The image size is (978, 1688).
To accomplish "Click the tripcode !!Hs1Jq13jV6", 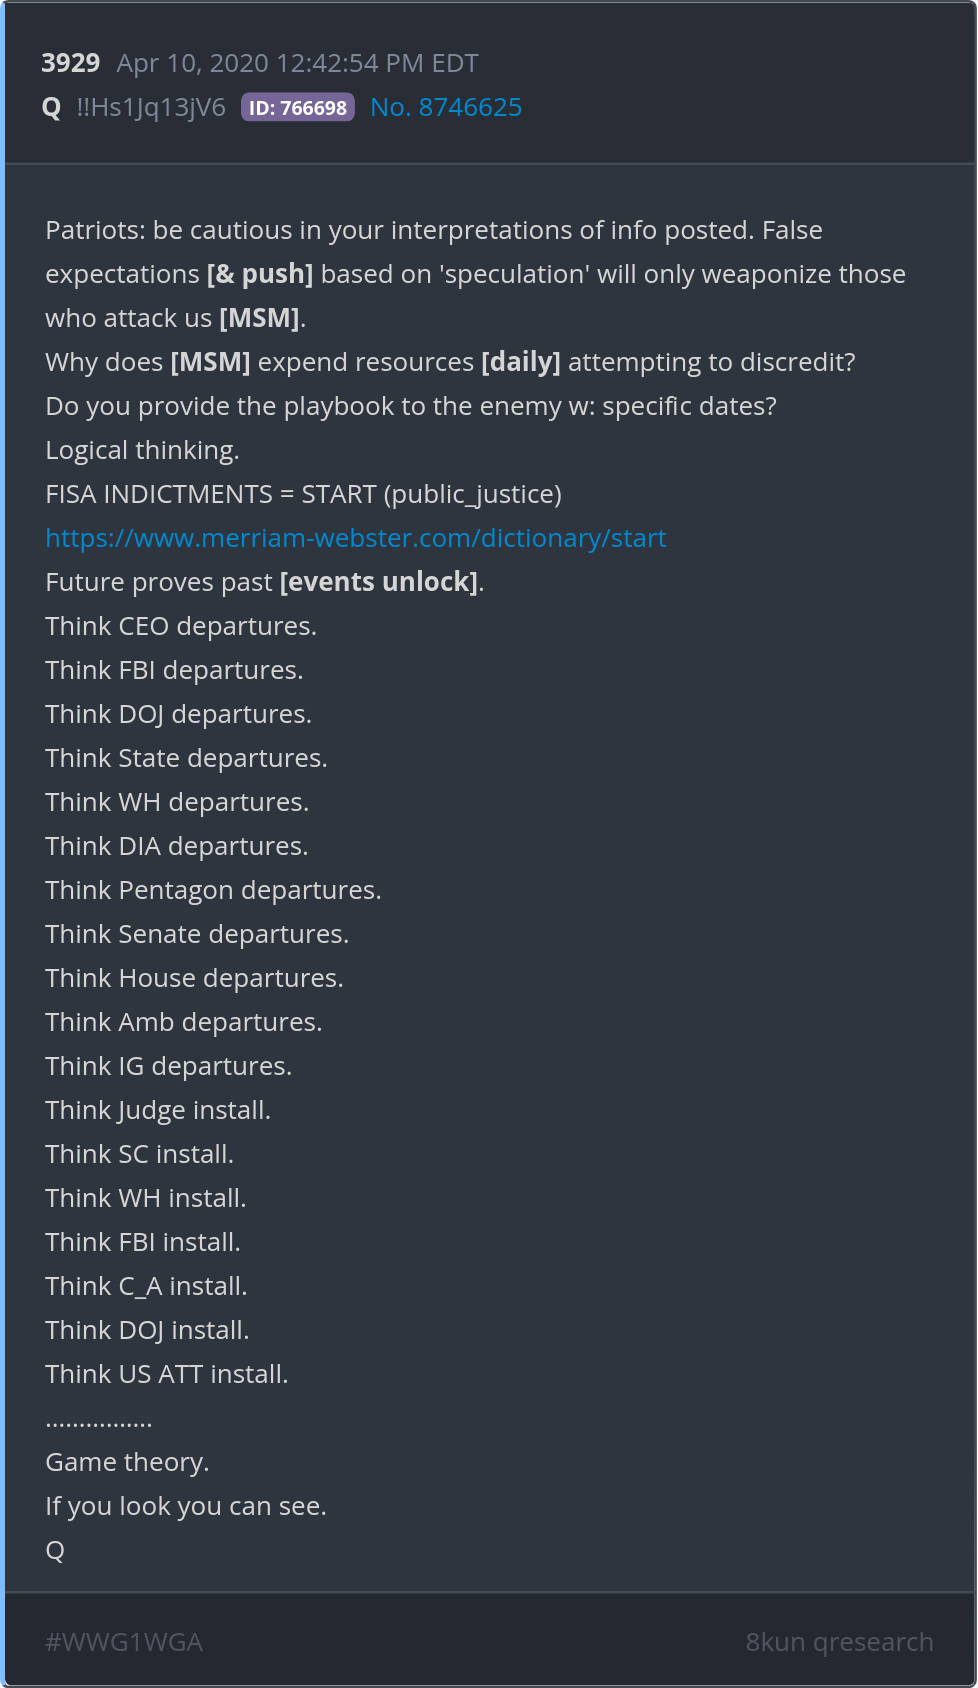I will 151,108.
